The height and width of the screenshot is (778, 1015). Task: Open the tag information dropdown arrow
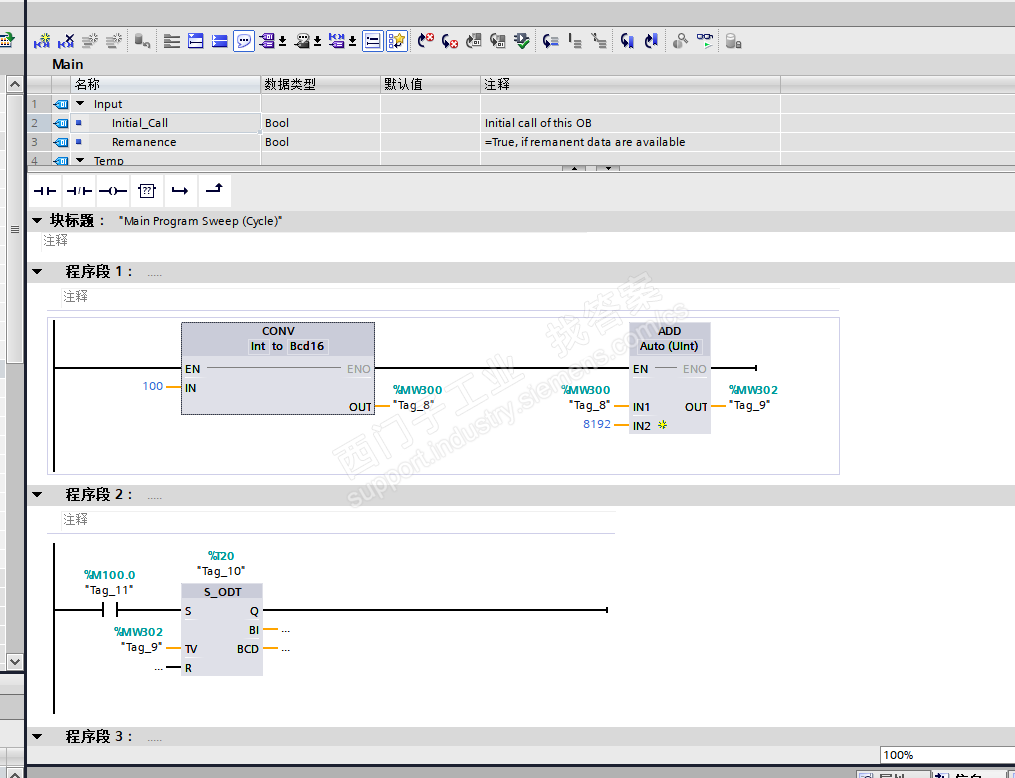(317, 42)
